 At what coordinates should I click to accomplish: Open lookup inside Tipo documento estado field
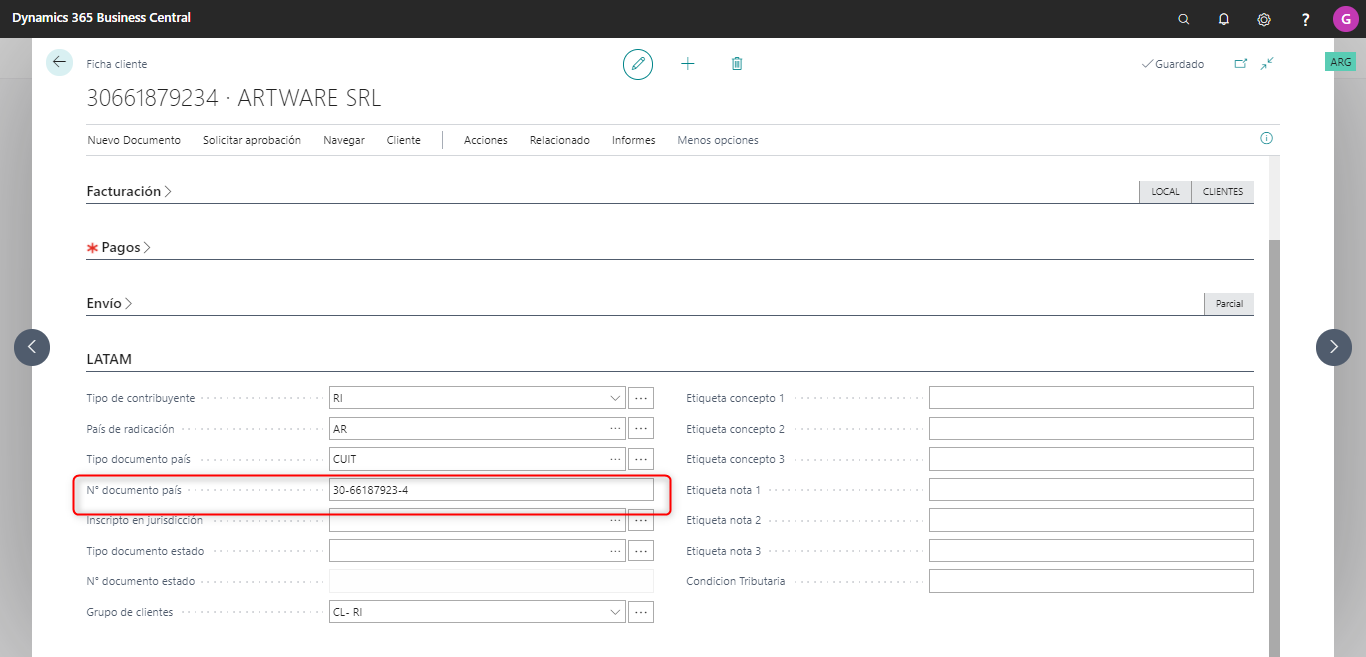615,551
